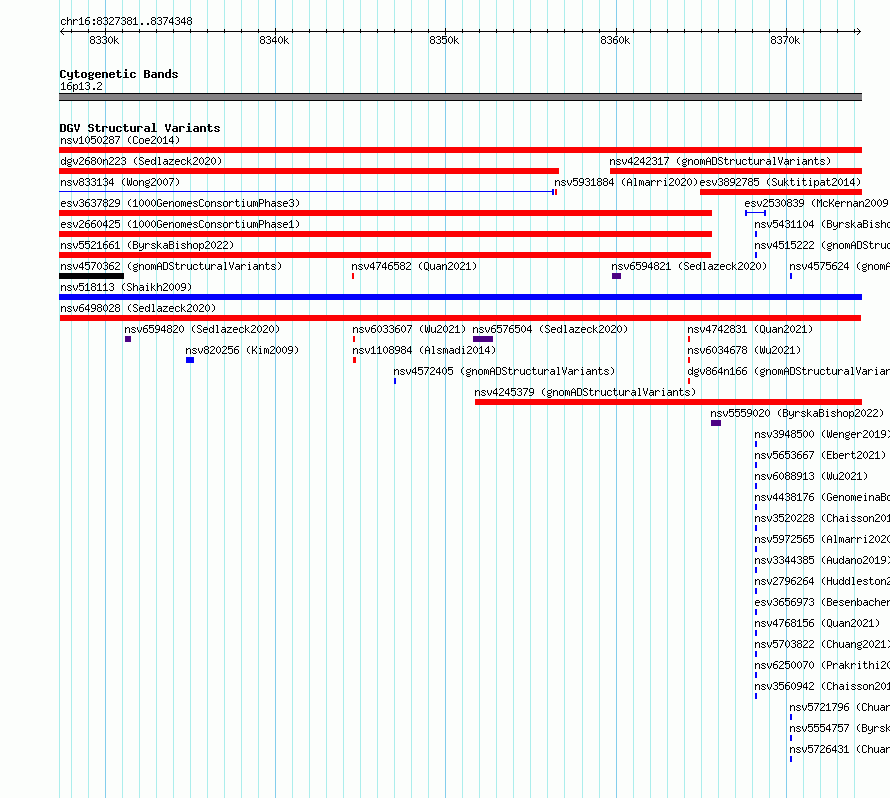Select nsv3520228 (Chaisson) variant label

pyautogui.click(x=822, y=518)
